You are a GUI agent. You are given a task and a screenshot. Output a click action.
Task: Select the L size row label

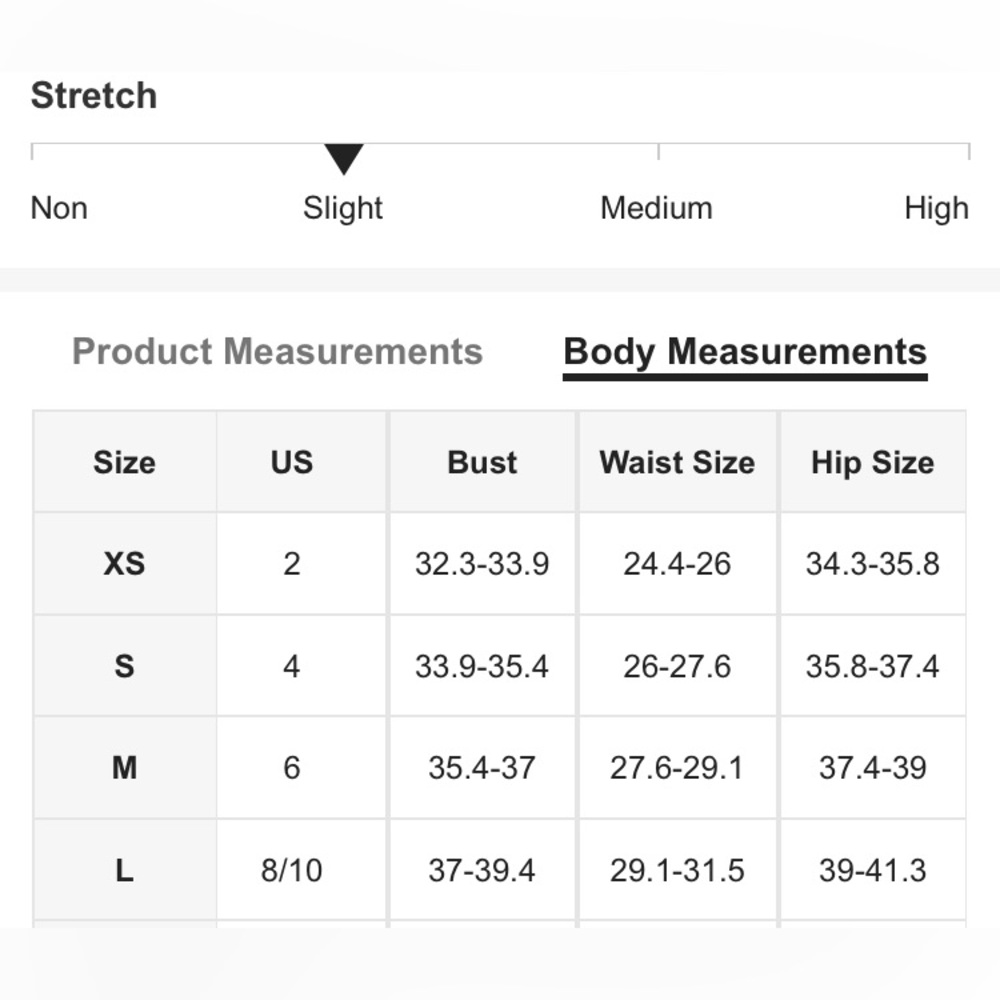124,870
